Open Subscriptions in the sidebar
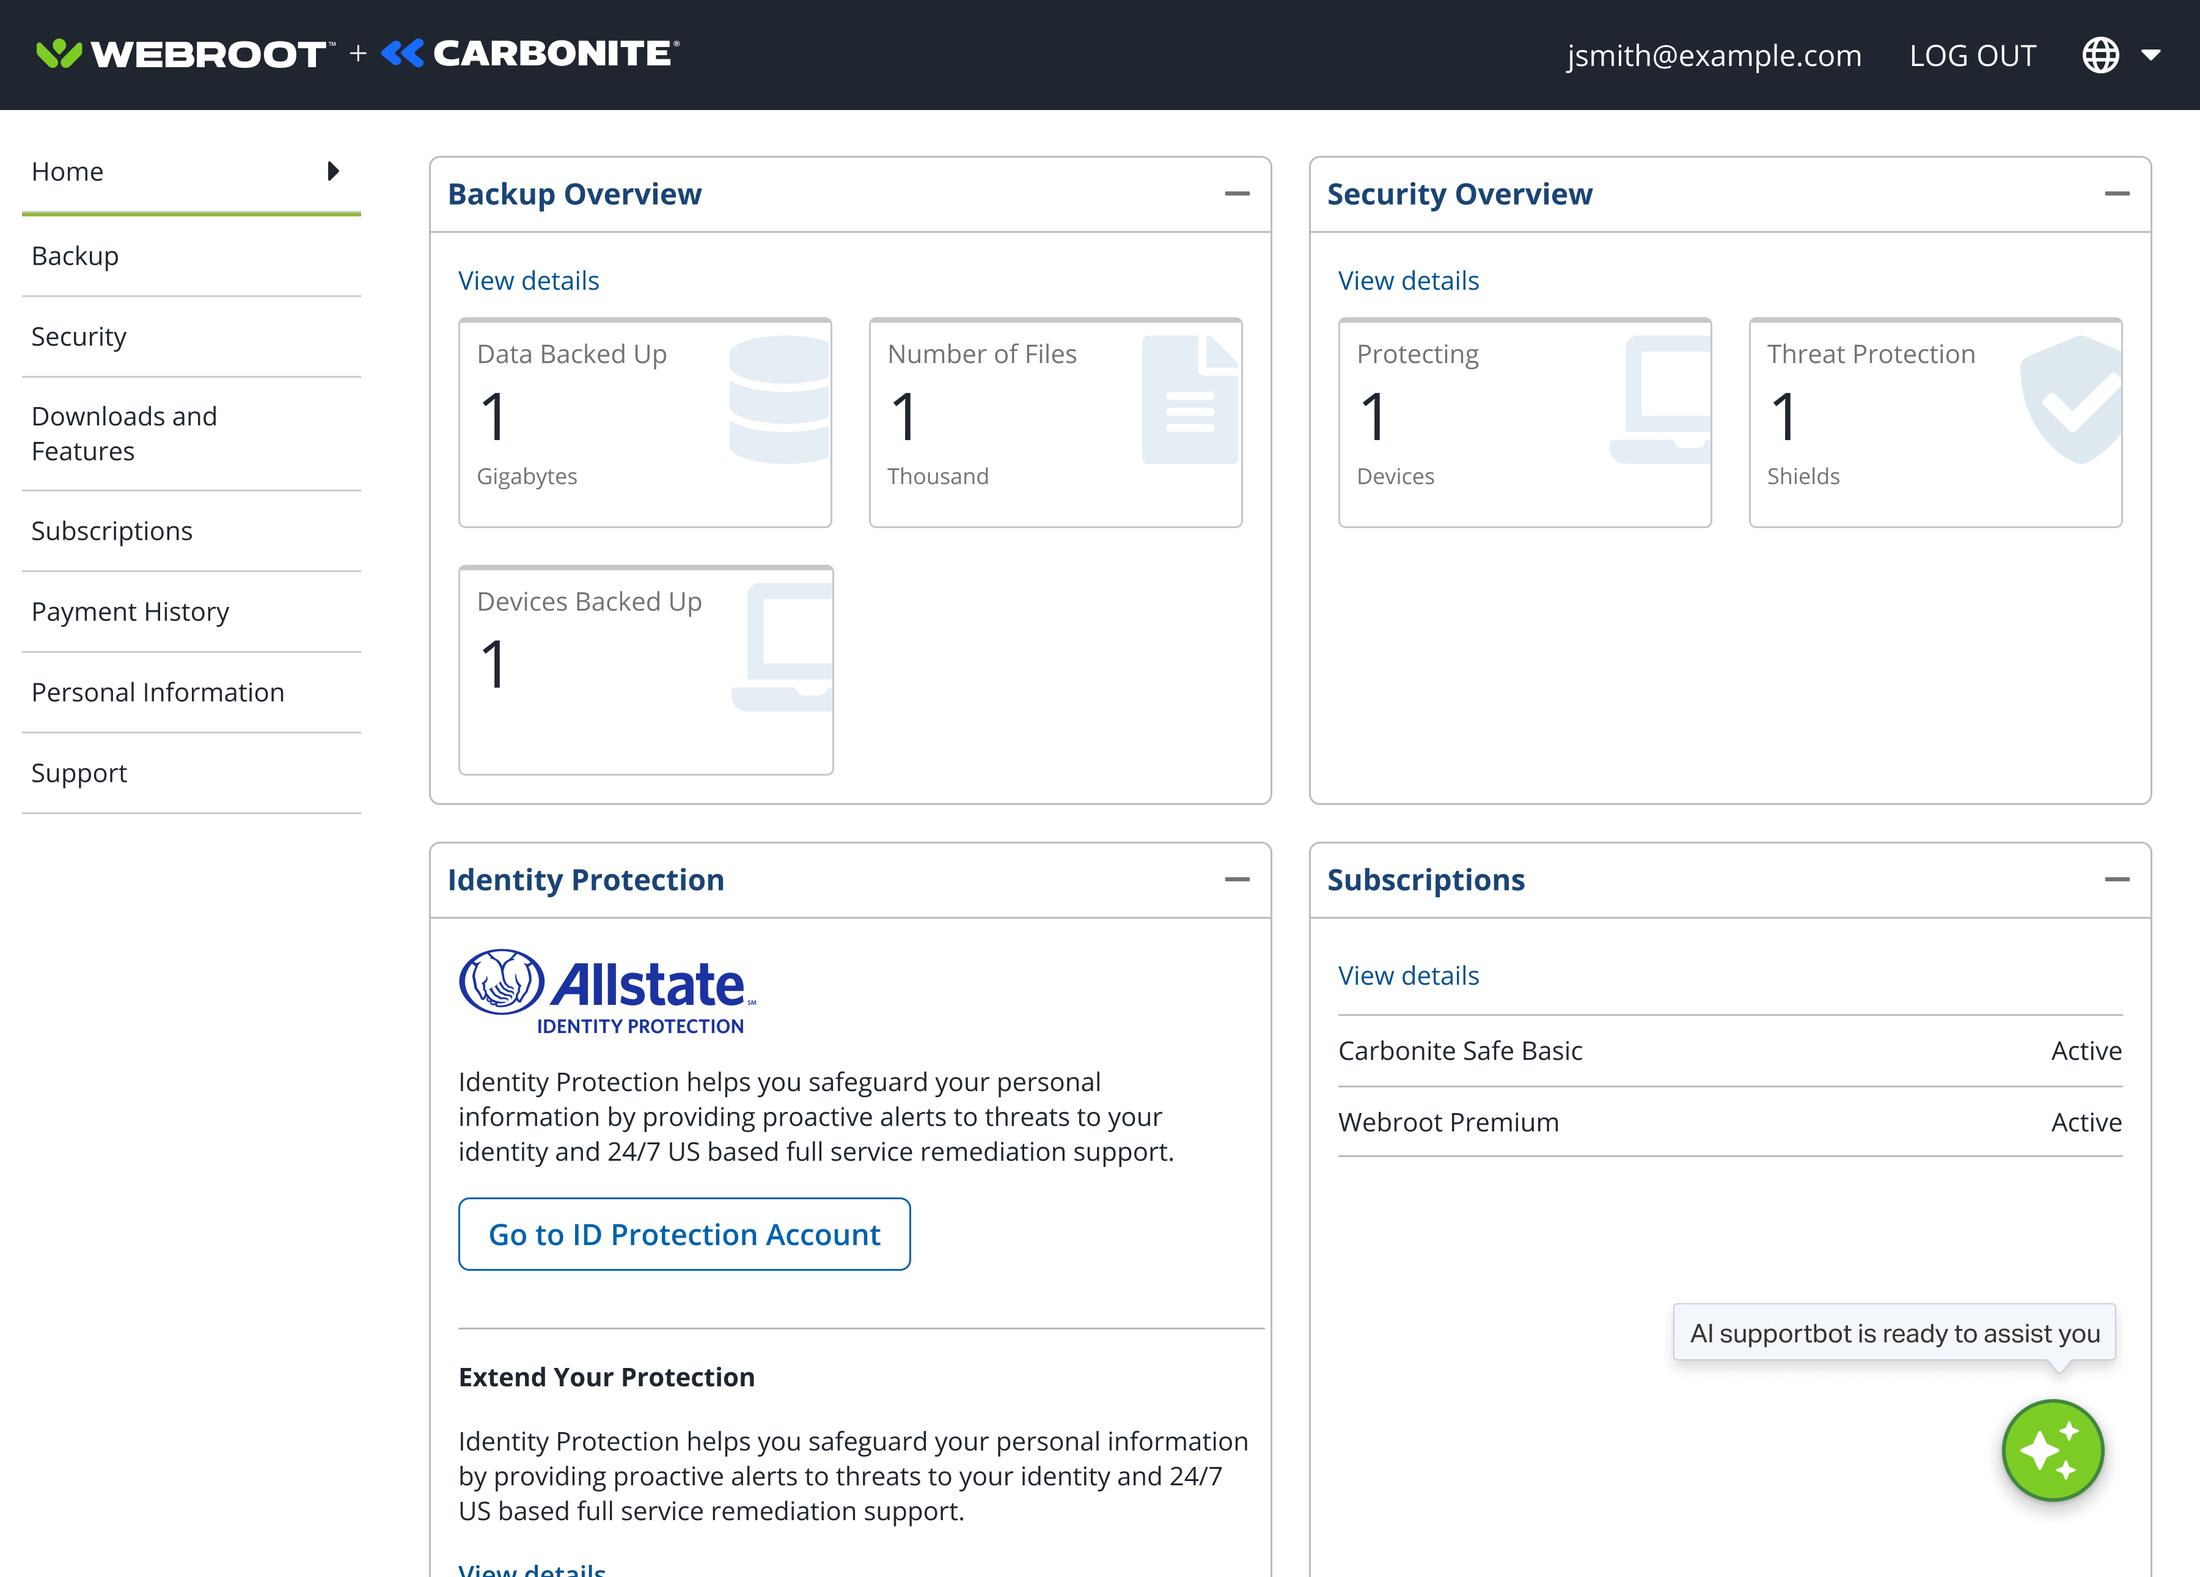 tap(191, 531)
